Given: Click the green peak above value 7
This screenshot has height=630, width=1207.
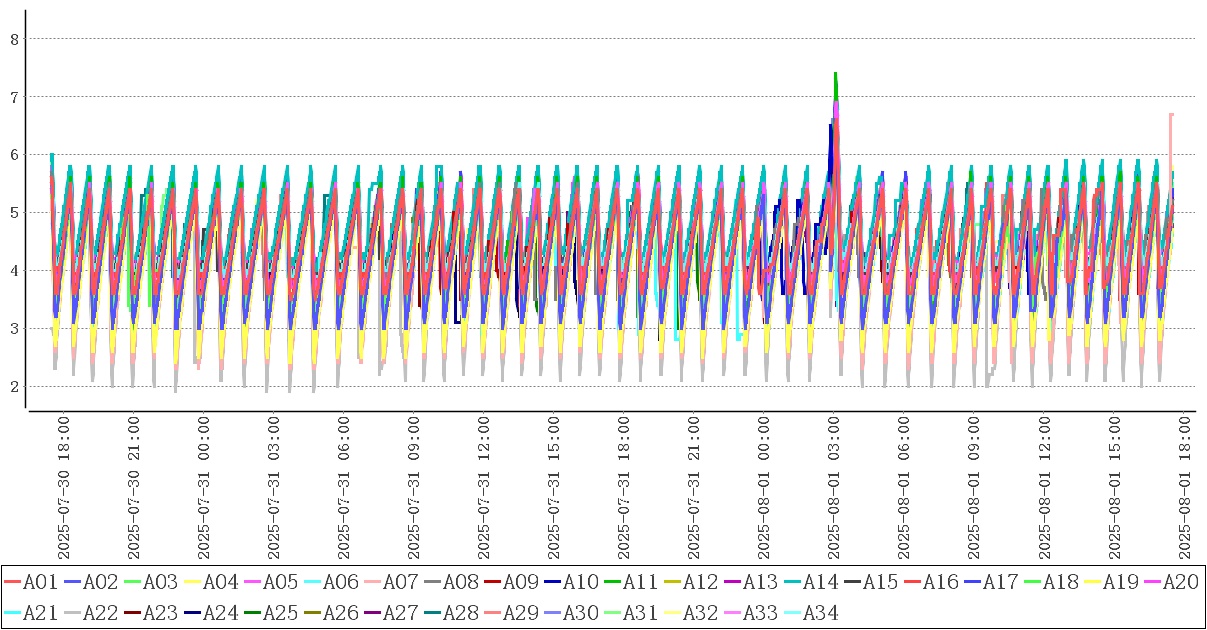Looking at the screenshot, I should (x=835, y=75).
